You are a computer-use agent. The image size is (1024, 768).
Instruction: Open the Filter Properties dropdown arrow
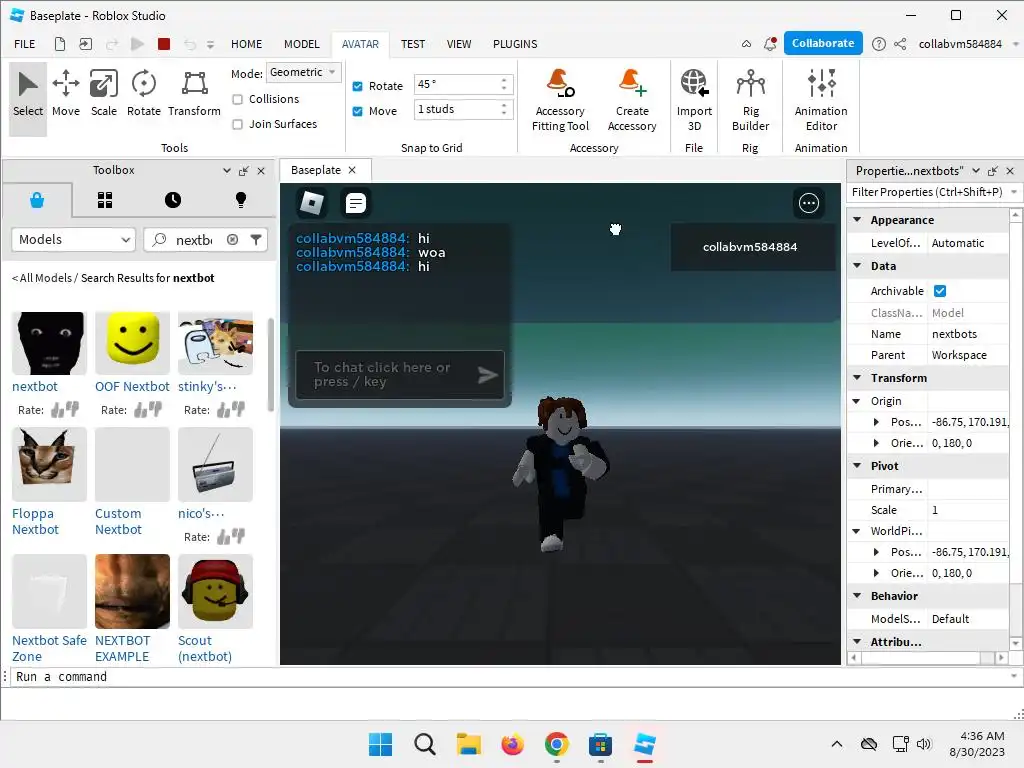pyautogui.click(x=1014, y=192)
